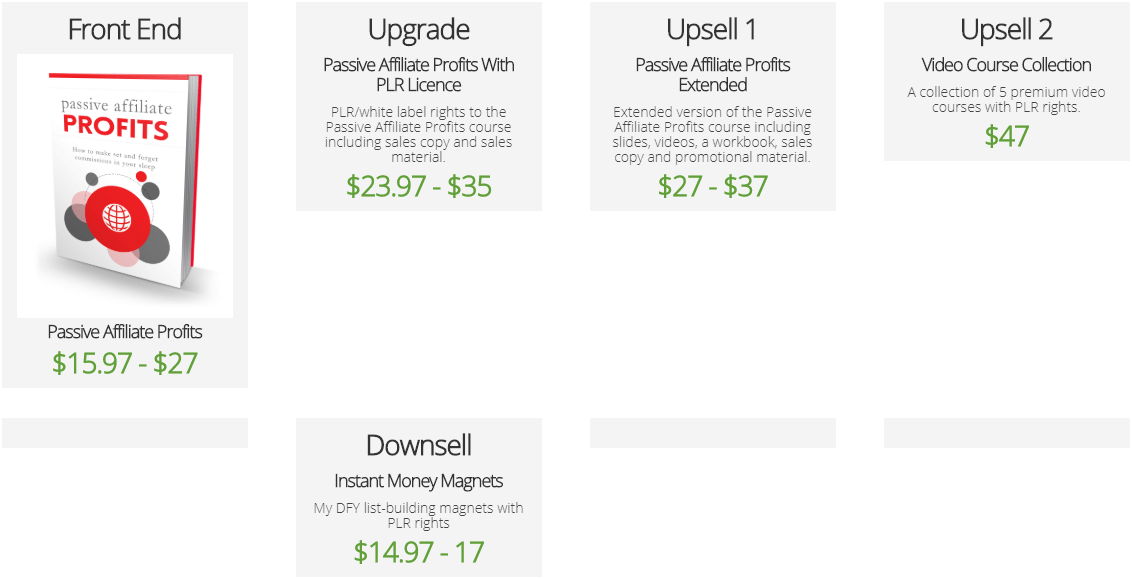Viewport: 1132px width, 579px height.
Task: Open the Upsell 1 heading
Action: pyautogui.click(x=713, y=30)
